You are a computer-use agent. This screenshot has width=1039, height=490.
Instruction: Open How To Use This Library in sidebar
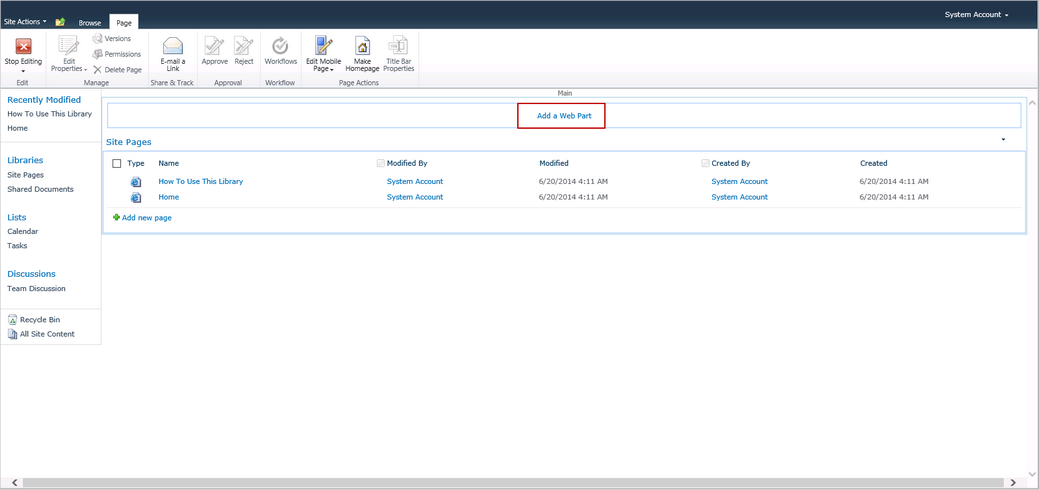coord(50,114)
